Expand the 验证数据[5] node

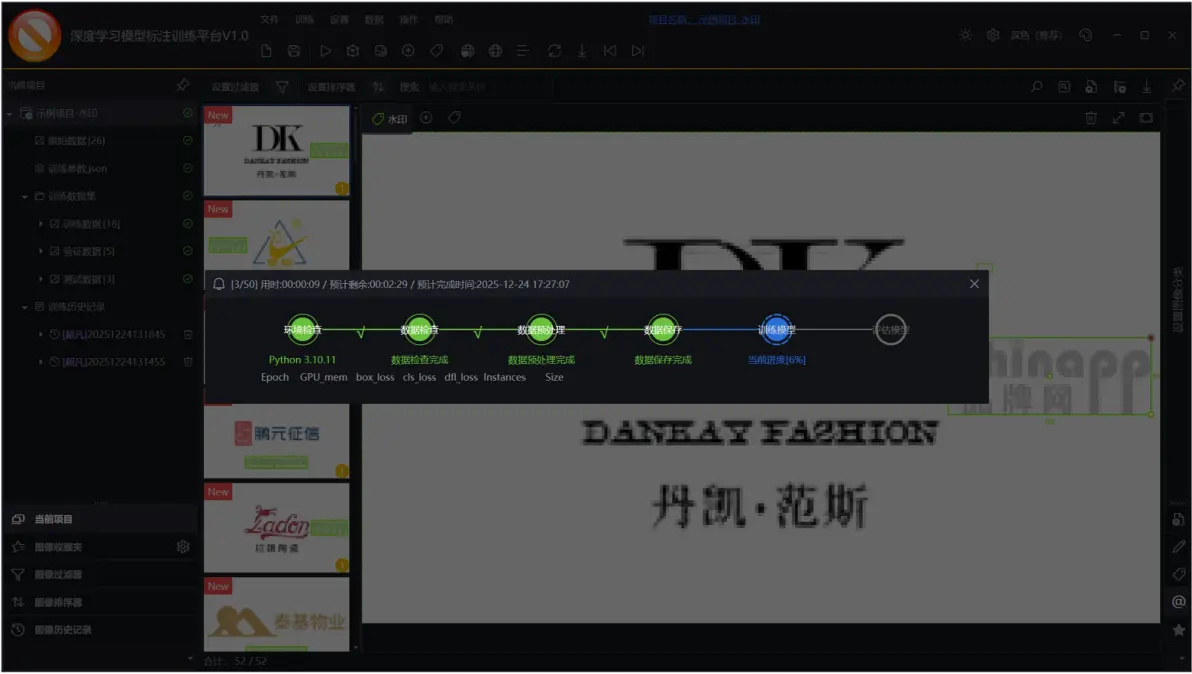[40, 252]
